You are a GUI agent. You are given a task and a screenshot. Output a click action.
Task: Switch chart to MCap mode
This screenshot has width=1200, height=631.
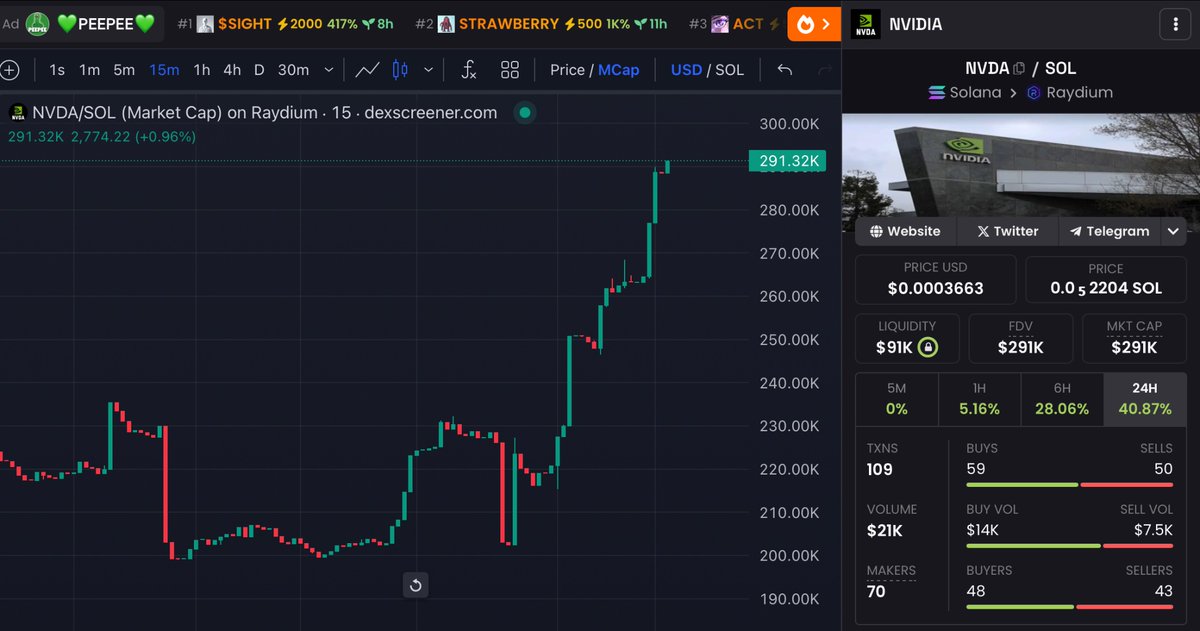click(619, 70)
